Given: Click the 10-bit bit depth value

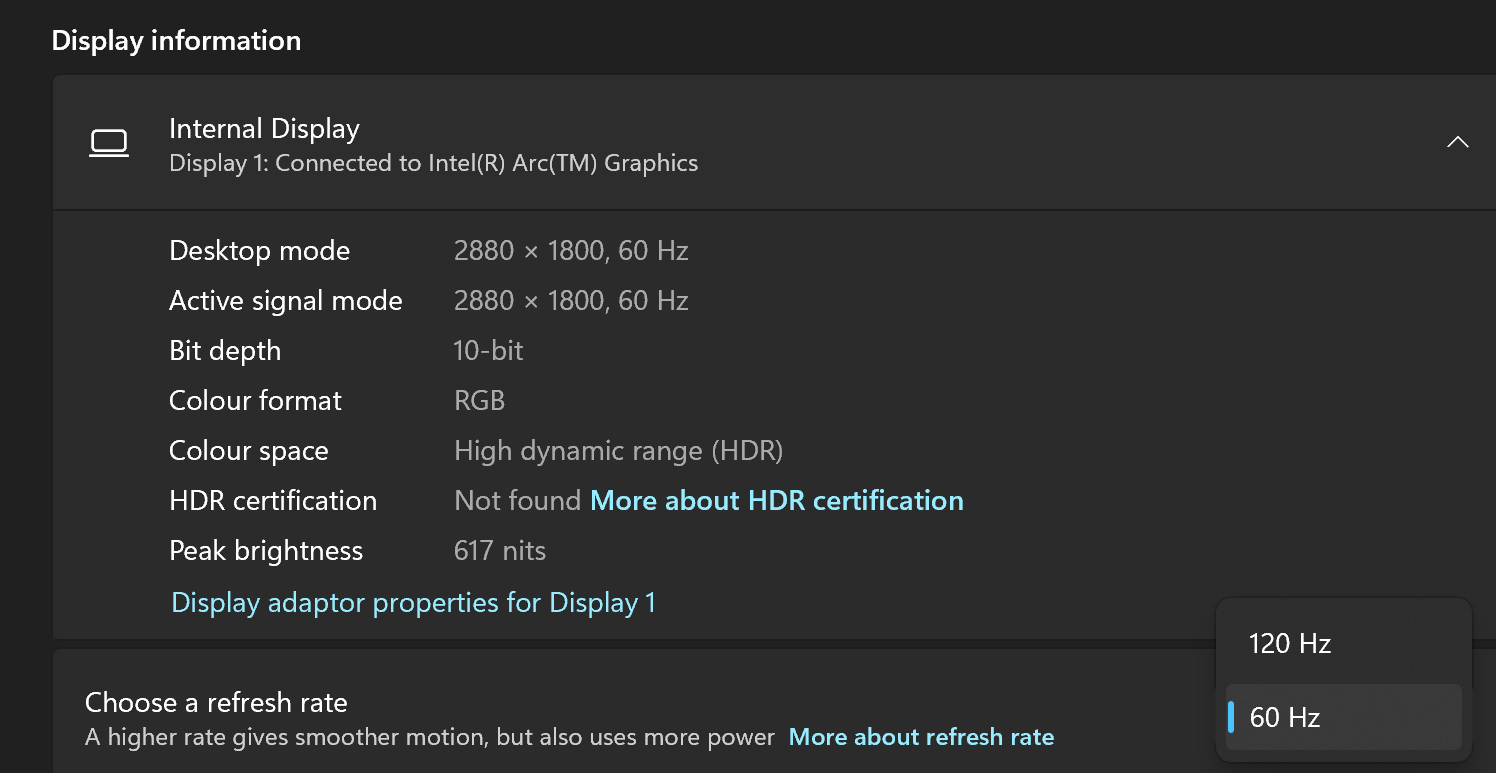Looking at the screenshot, I should (488, 350).
